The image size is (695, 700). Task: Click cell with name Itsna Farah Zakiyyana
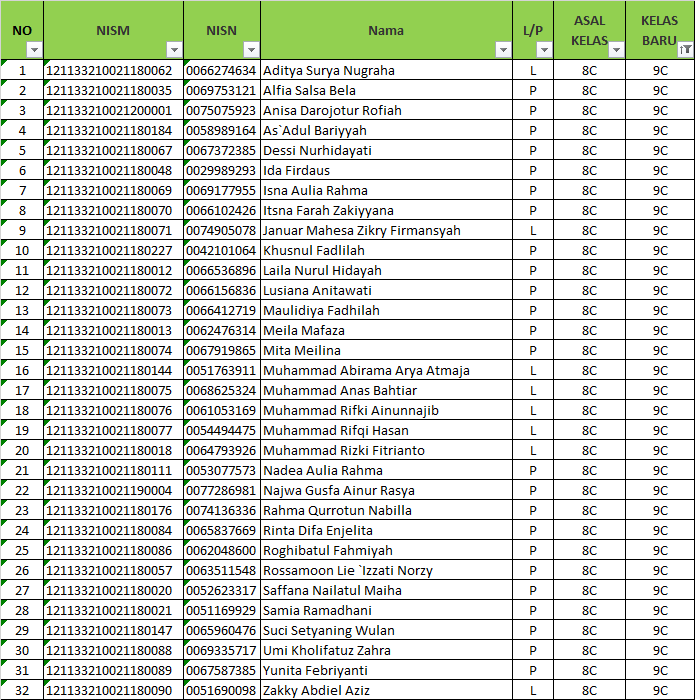tap(386, 211)
